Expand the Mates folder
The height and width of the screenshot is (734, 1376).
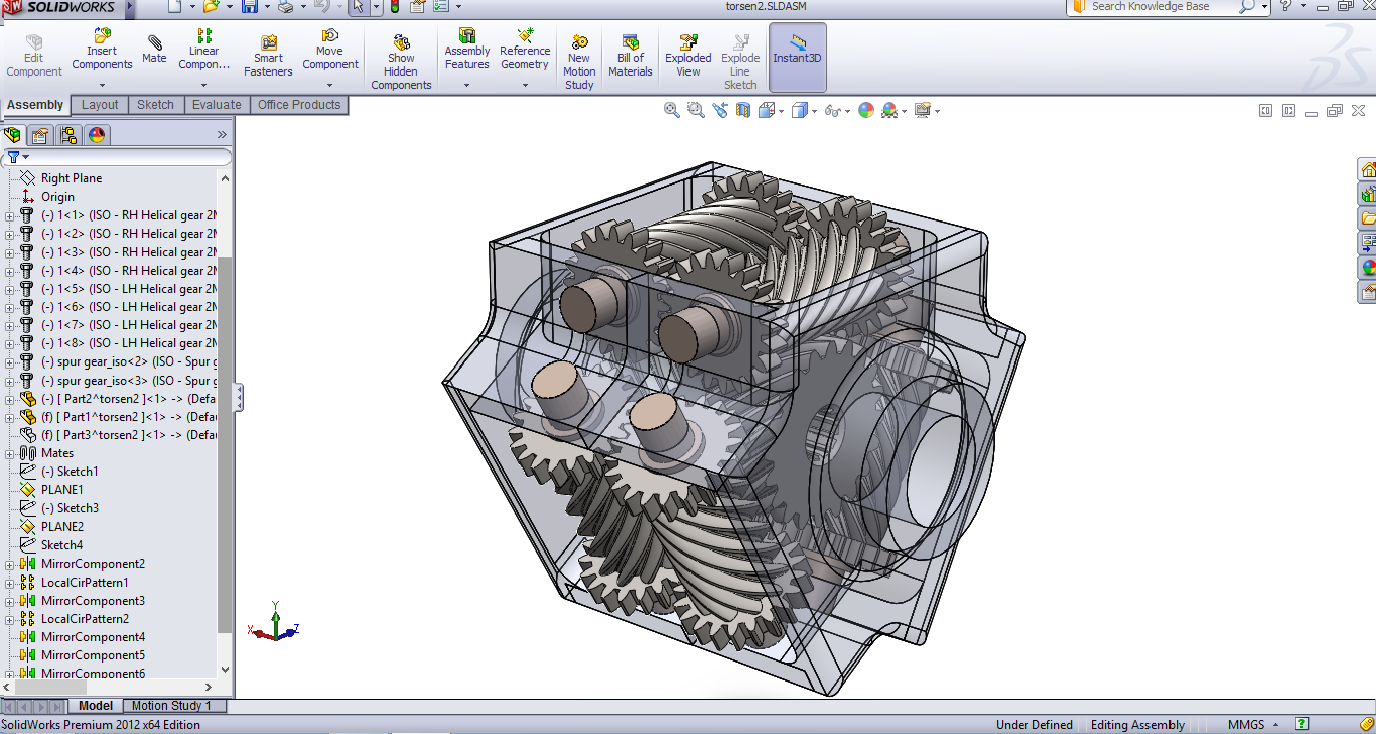tap(10, 453)
